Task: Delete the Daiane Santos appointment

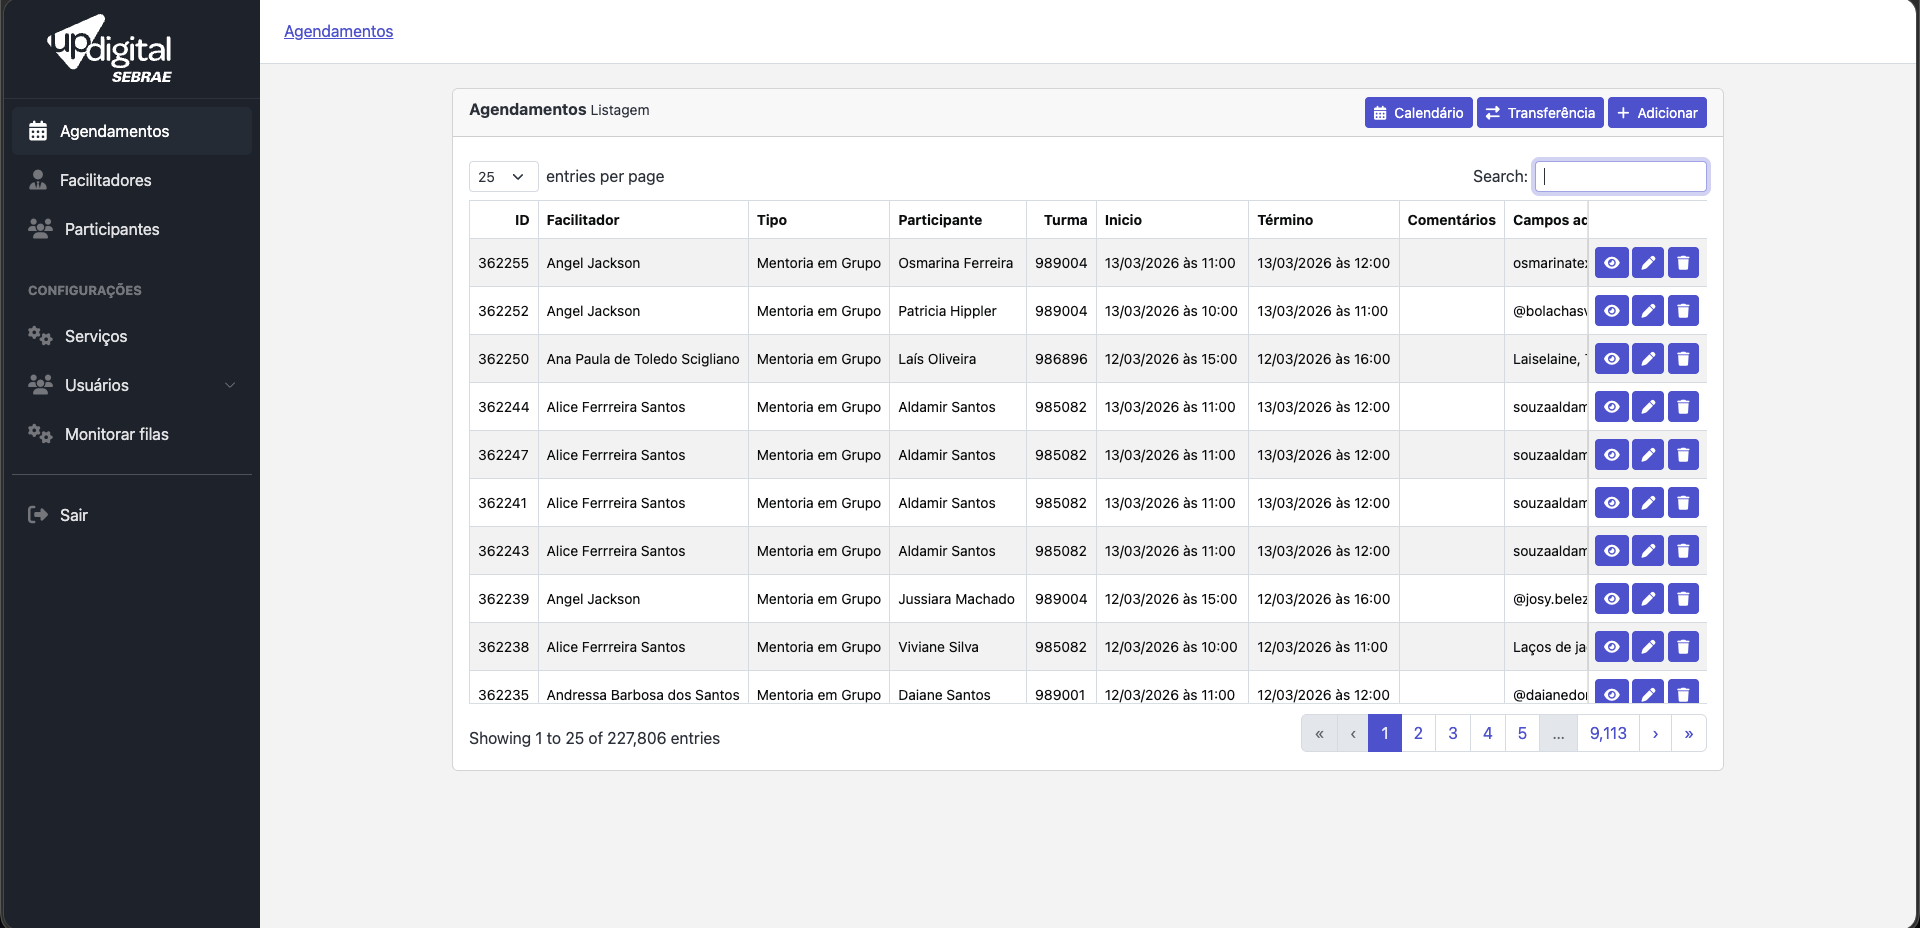Action: (x=1684, y=693)
